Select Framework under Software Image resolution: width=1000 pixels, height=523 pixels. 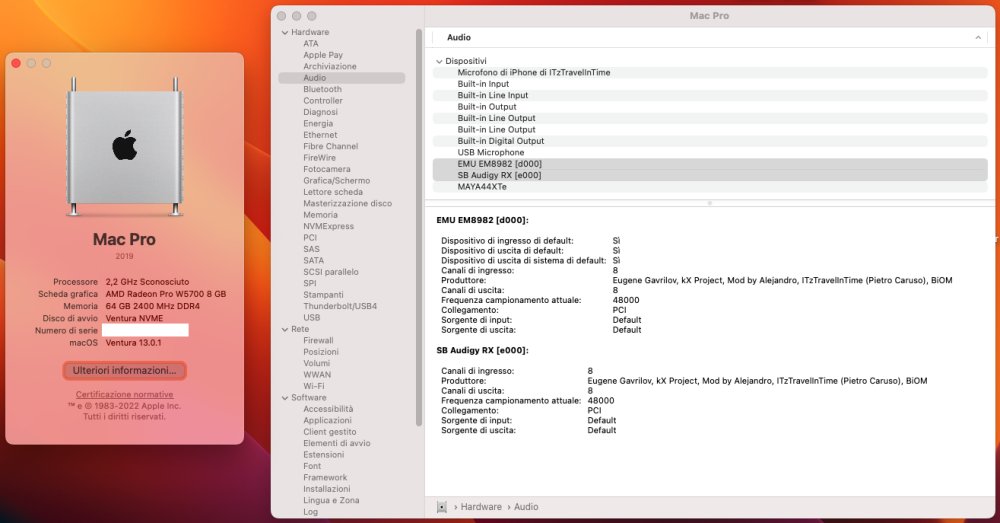click(x=325, y=478)
